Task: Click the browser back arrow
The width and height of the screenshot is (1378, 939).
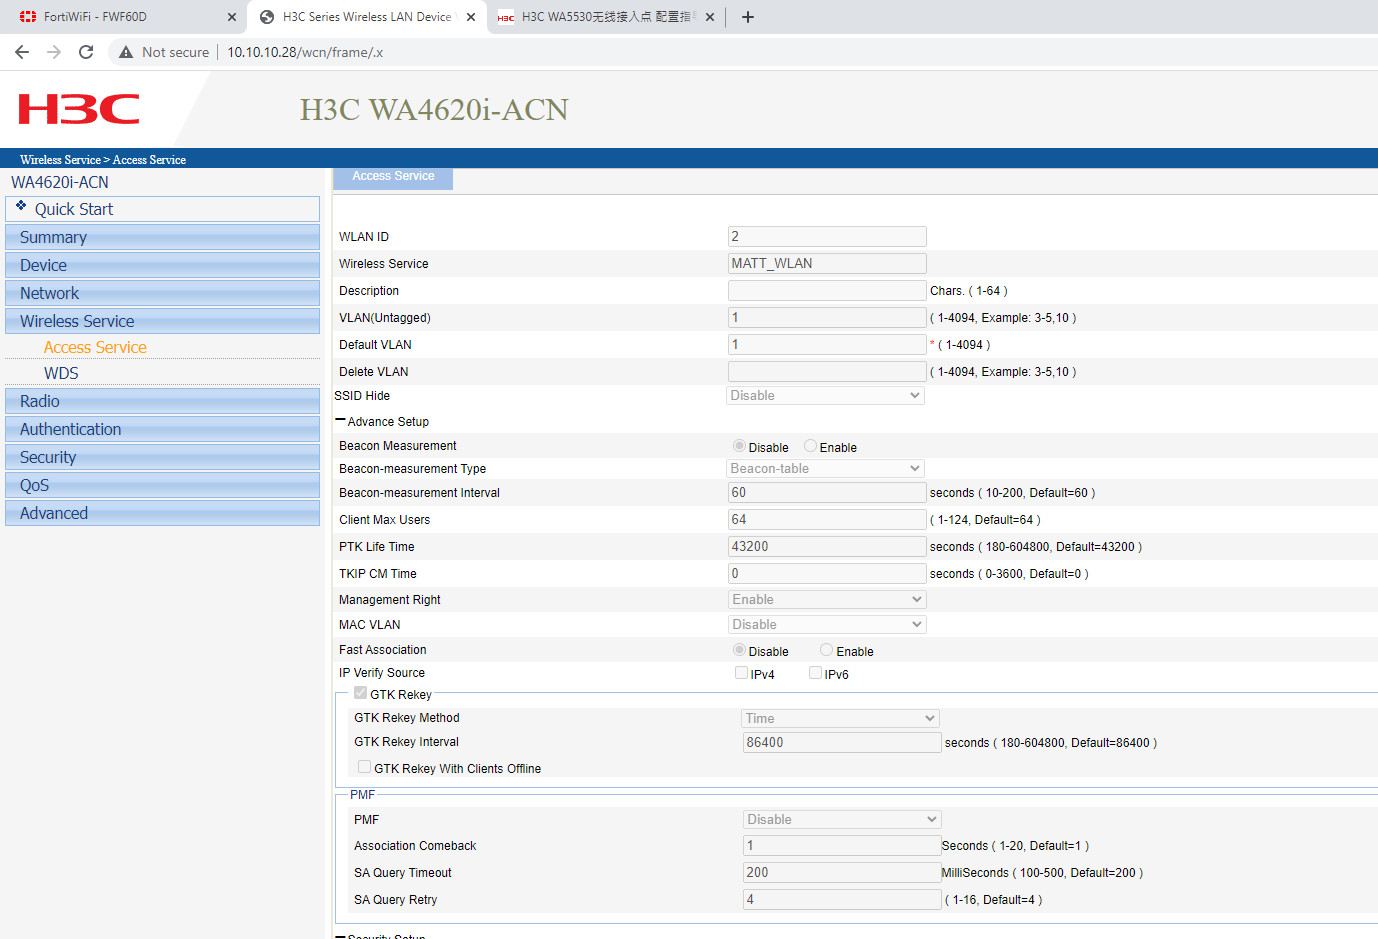Action: (22, 52)
